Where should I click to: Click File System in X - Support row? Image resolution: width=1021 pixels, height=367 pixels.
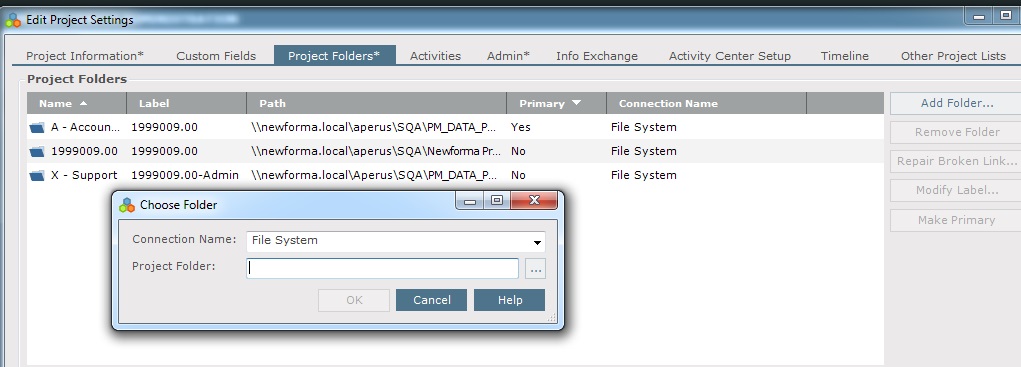click(643, 176)
